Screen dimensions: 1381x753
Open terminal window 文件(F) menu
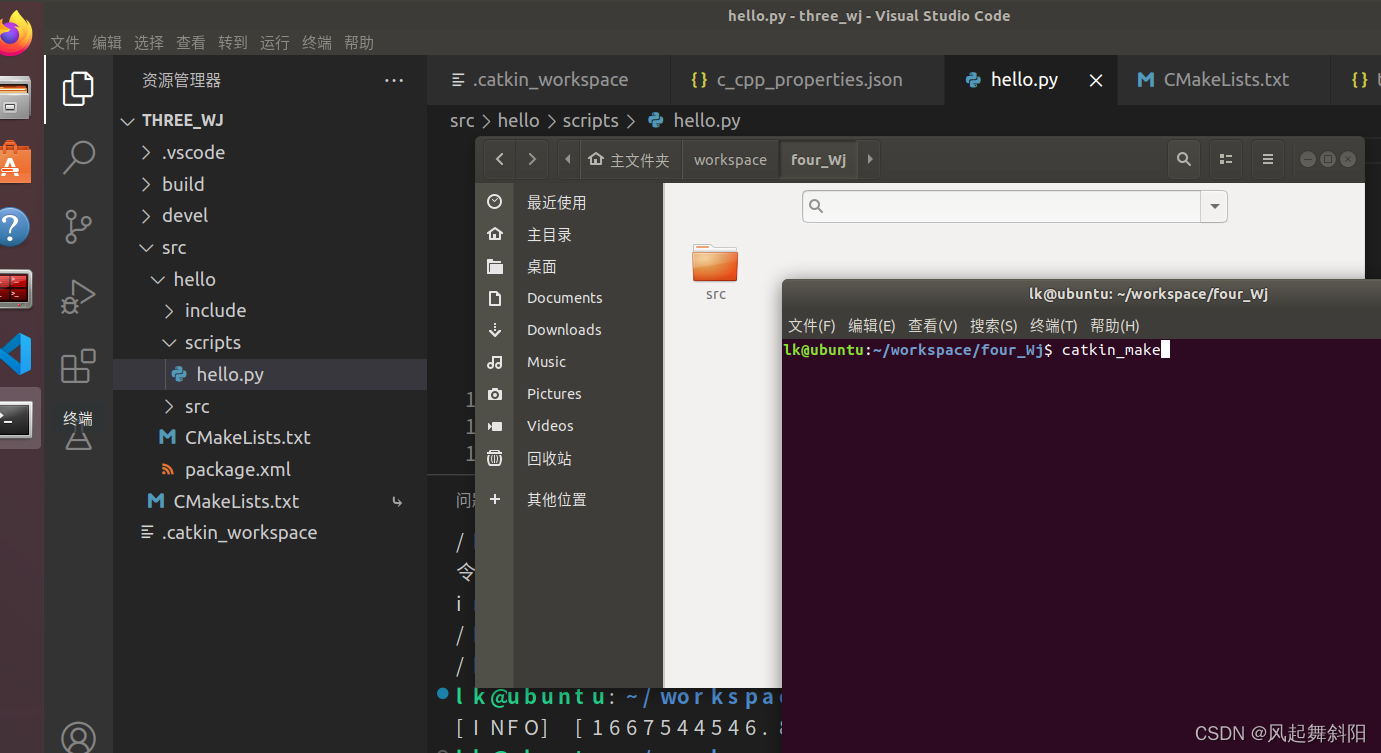811,326
